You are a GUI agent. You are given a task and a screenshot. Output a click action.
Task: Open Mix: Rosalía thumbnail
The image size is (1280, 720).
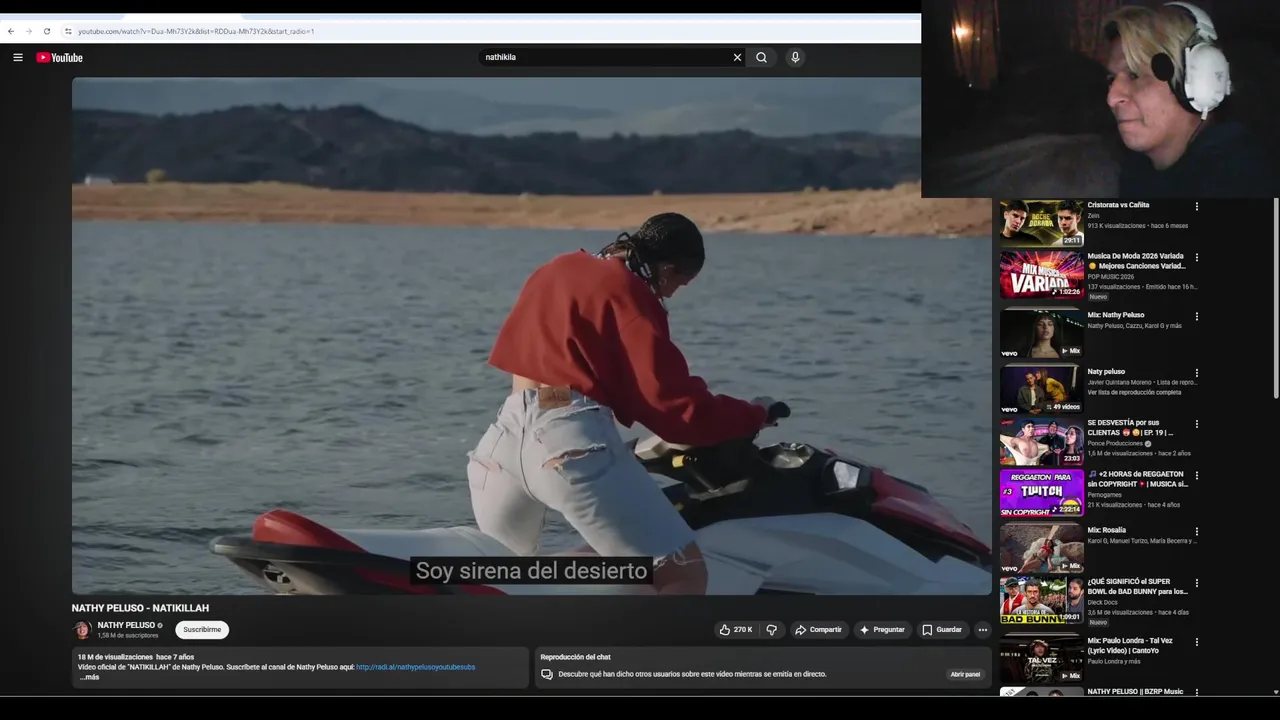1041,548
